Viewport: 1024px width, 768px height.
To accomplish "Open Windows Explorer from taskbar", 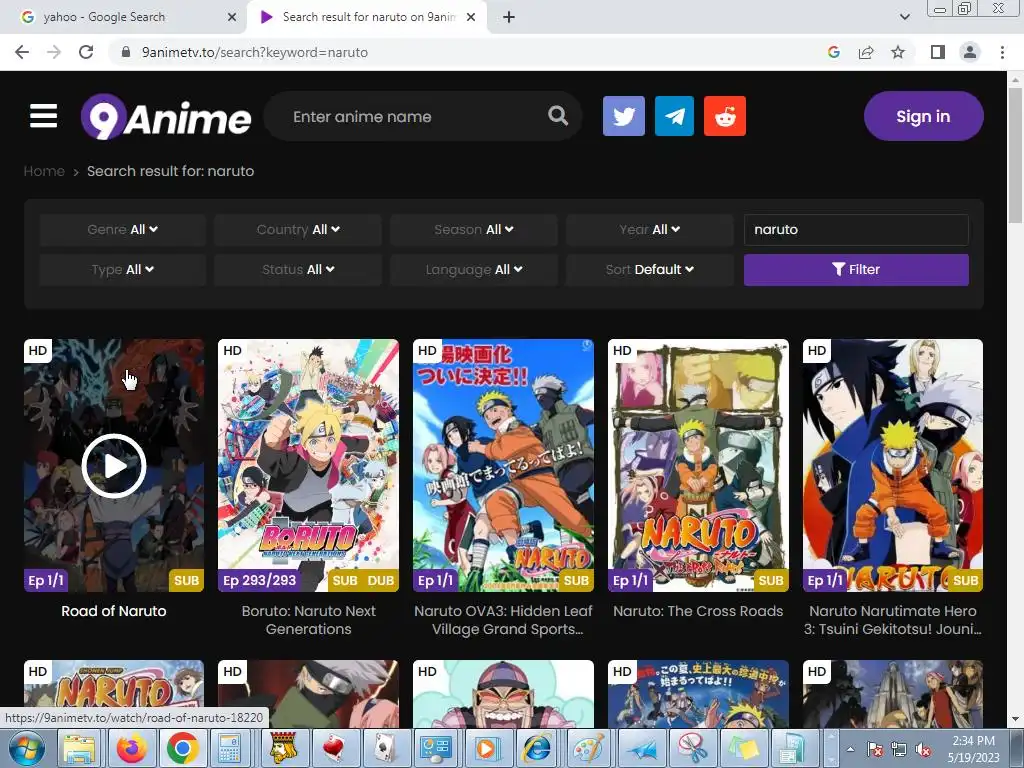I will pos(78,749).
